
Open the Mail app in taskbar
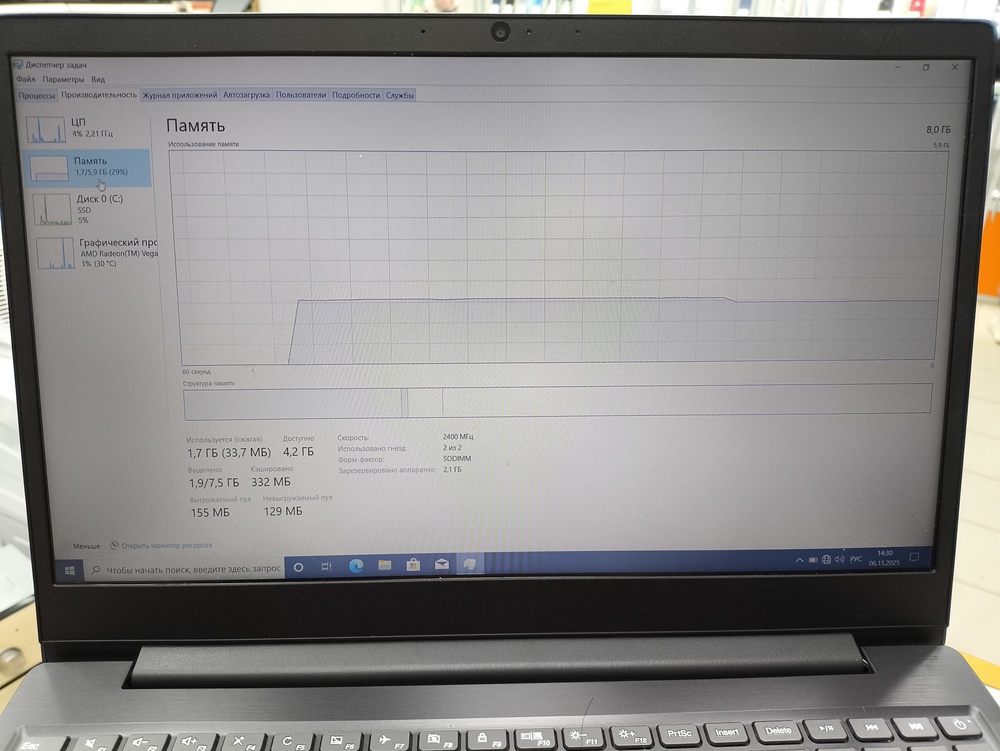tap(441, 566)
